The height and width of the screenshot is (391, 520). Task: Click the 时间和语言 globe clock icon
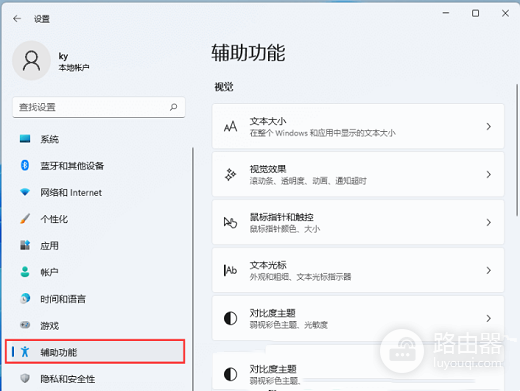click(x=25, y=299)
